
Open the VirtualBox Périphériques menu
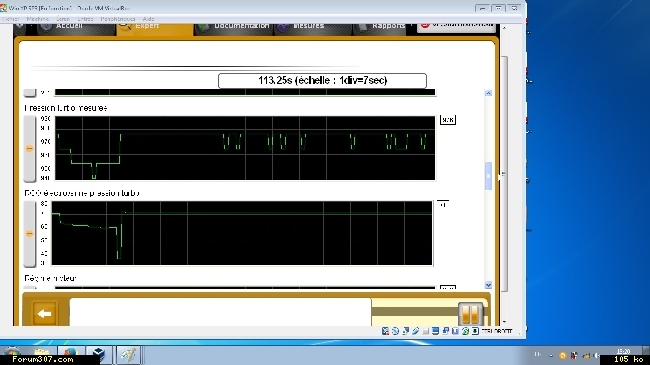click(x=118, y=19)
